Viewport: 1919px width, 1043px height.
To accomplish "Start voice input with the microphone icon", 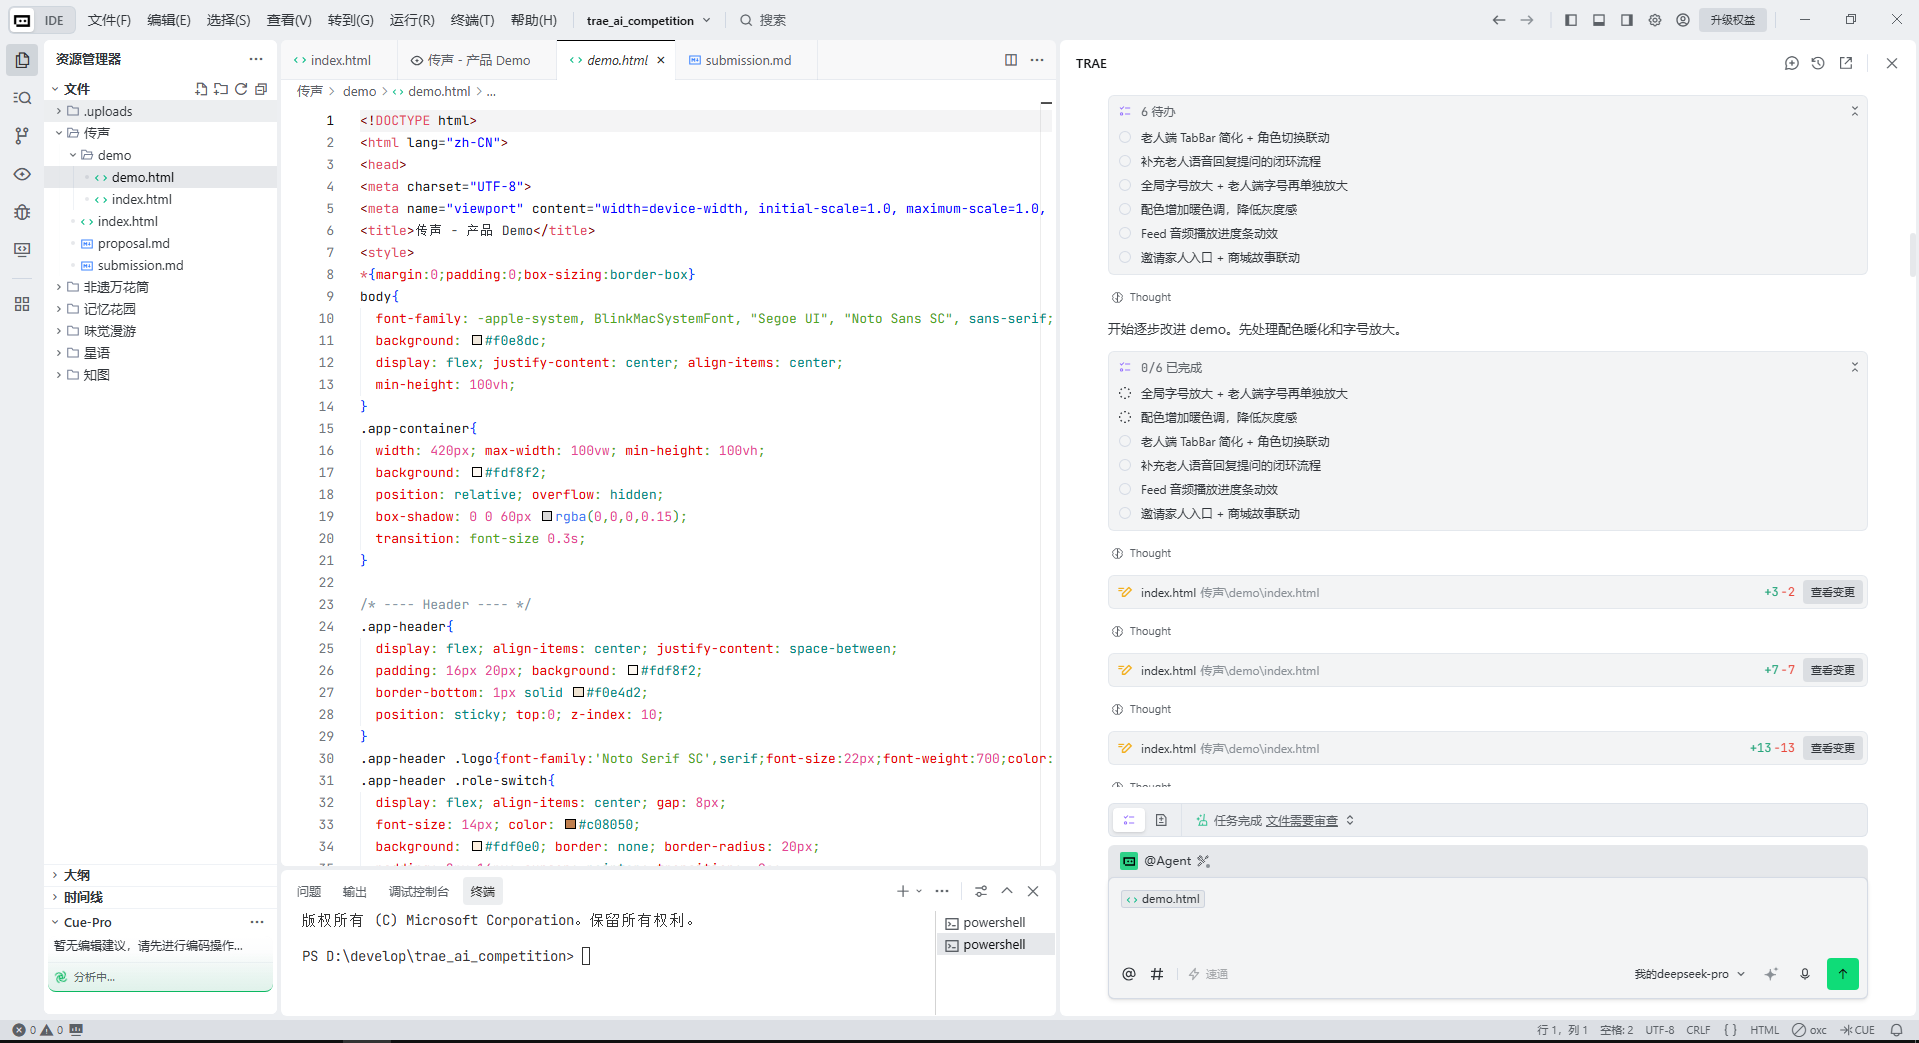I will pyautogui.click(x=1805, y=974).
